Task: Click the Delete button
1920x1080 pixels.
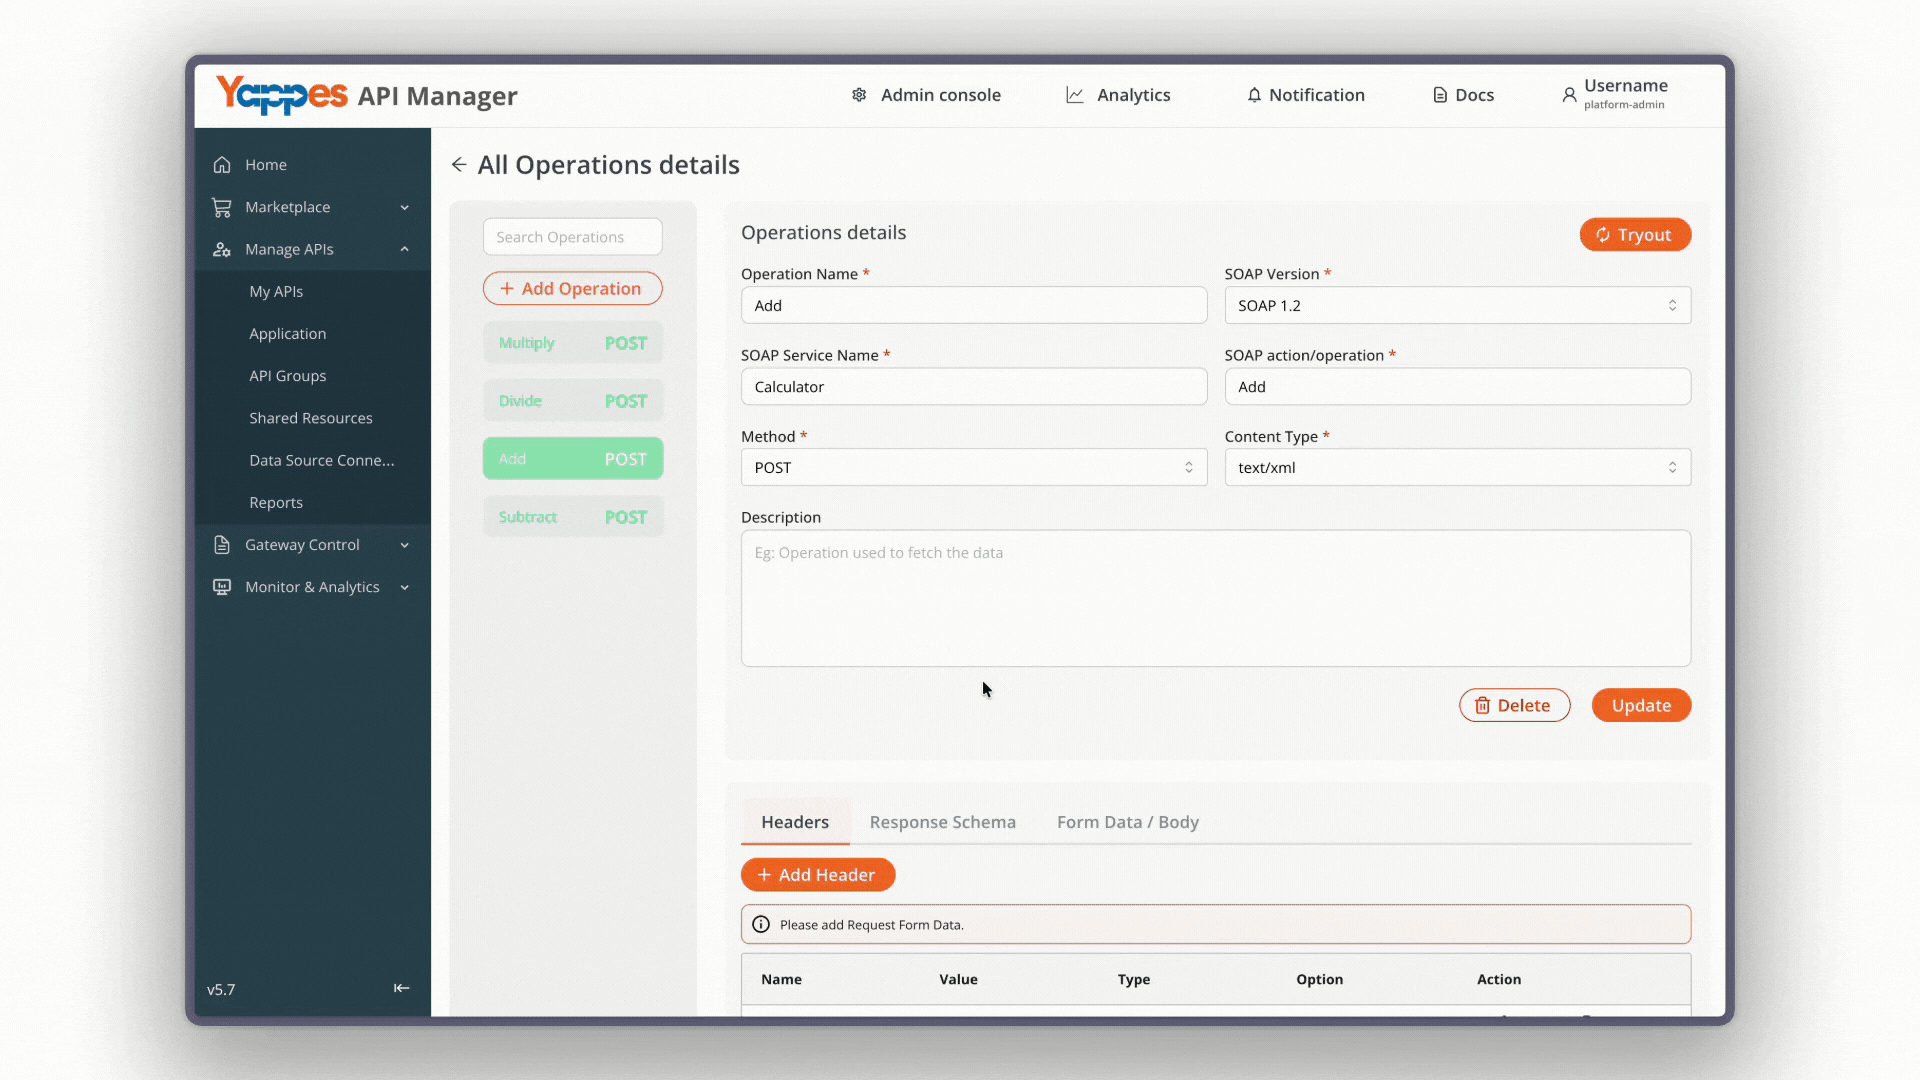Action: (x=1514, y=705)
